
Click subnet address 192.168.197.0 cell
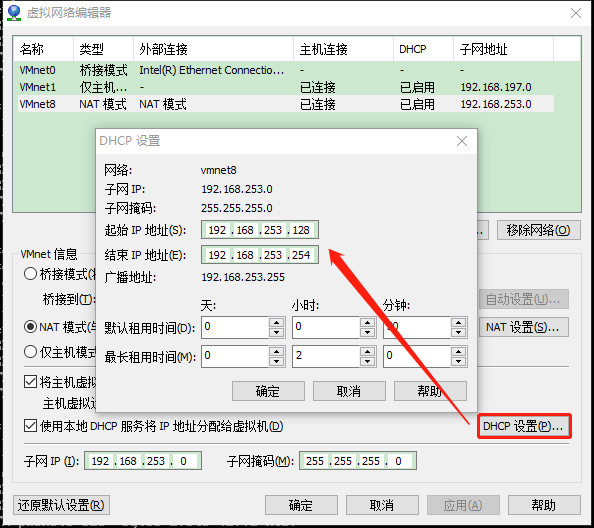pyautogui.click(x=496, y=87)
